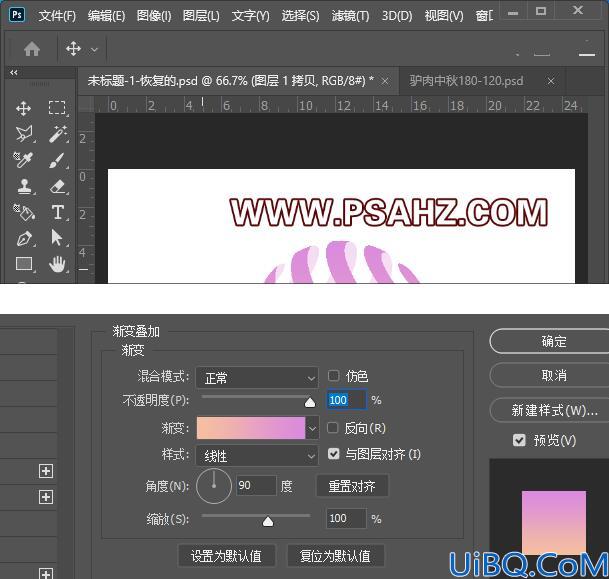Image resolution: width=609 pixels, height=579 pixels.
Task: Open the 选择(S) menu
Action: (x=301, y=16)
